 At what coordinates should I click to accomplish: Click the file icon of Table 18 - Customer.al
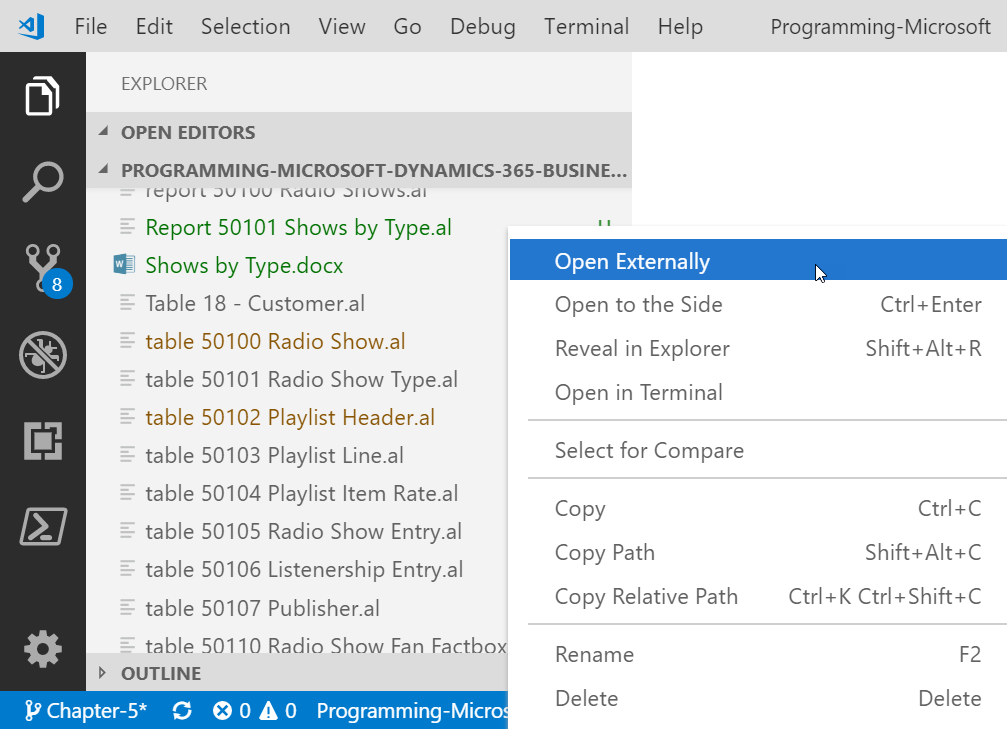pyautogui.click(x=127, y=303)
